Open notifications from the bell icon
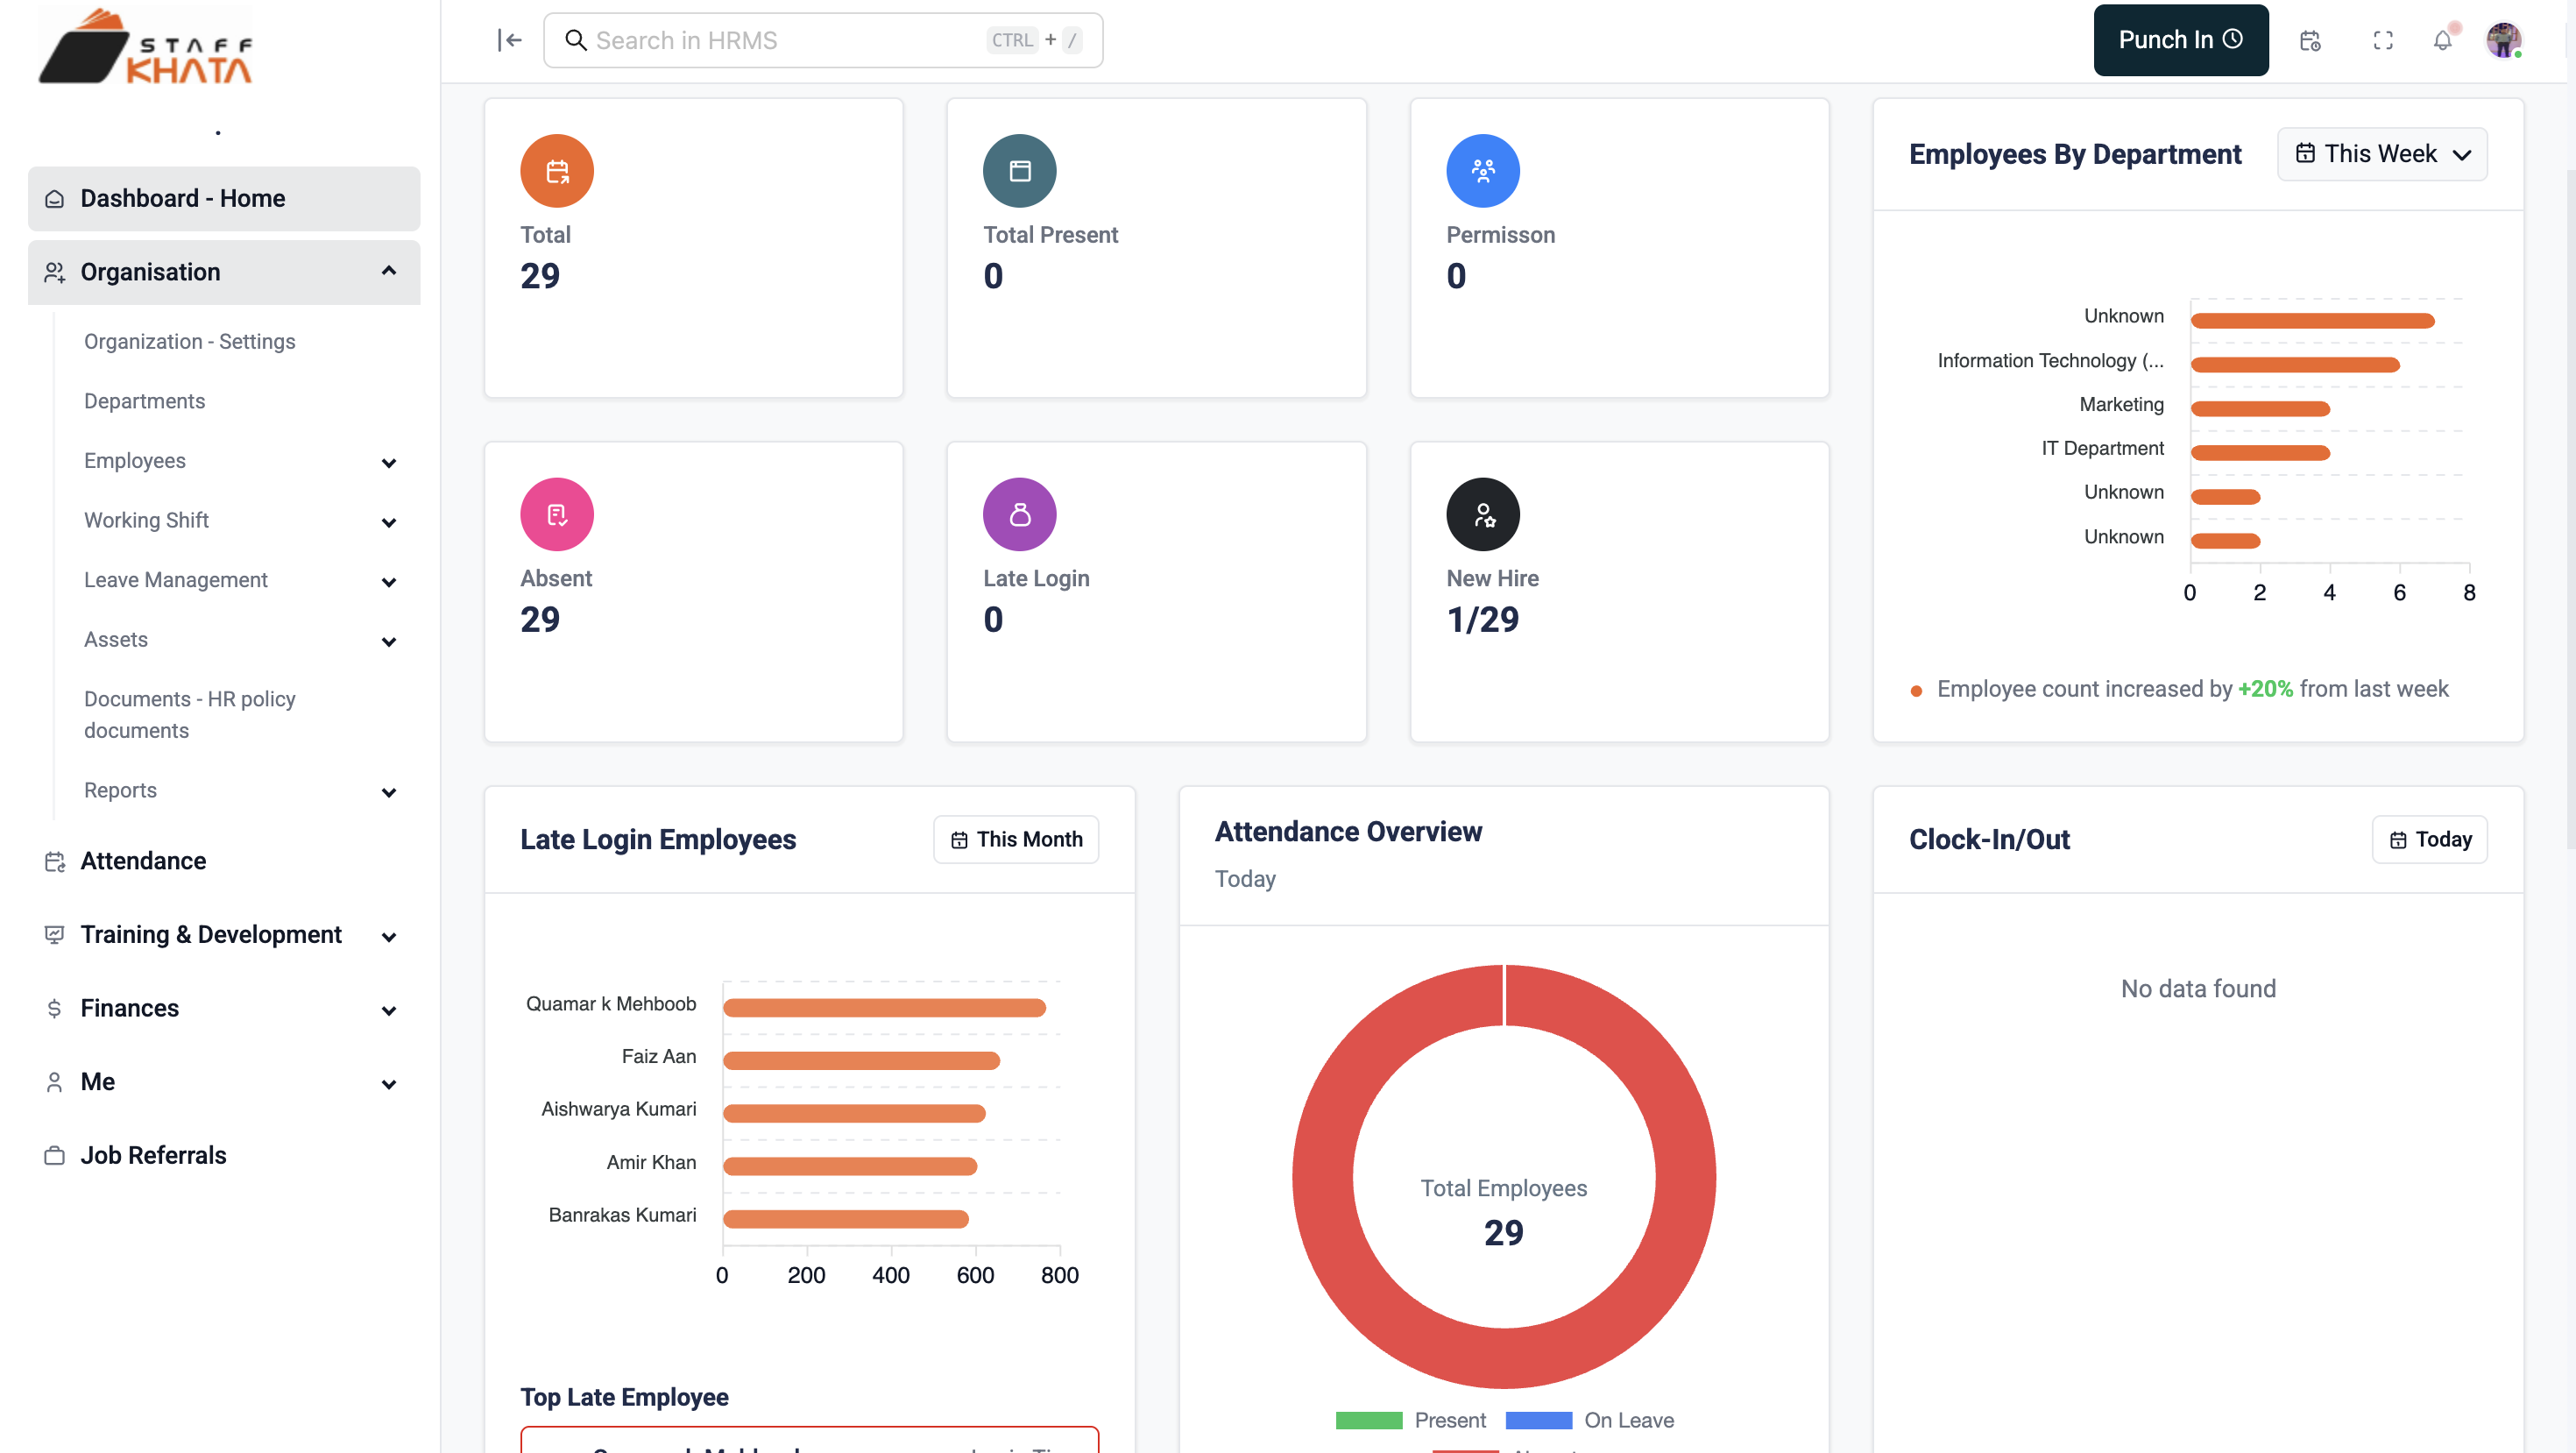Screen dimensions: 2576x1453 click(x=2442, y=40)
